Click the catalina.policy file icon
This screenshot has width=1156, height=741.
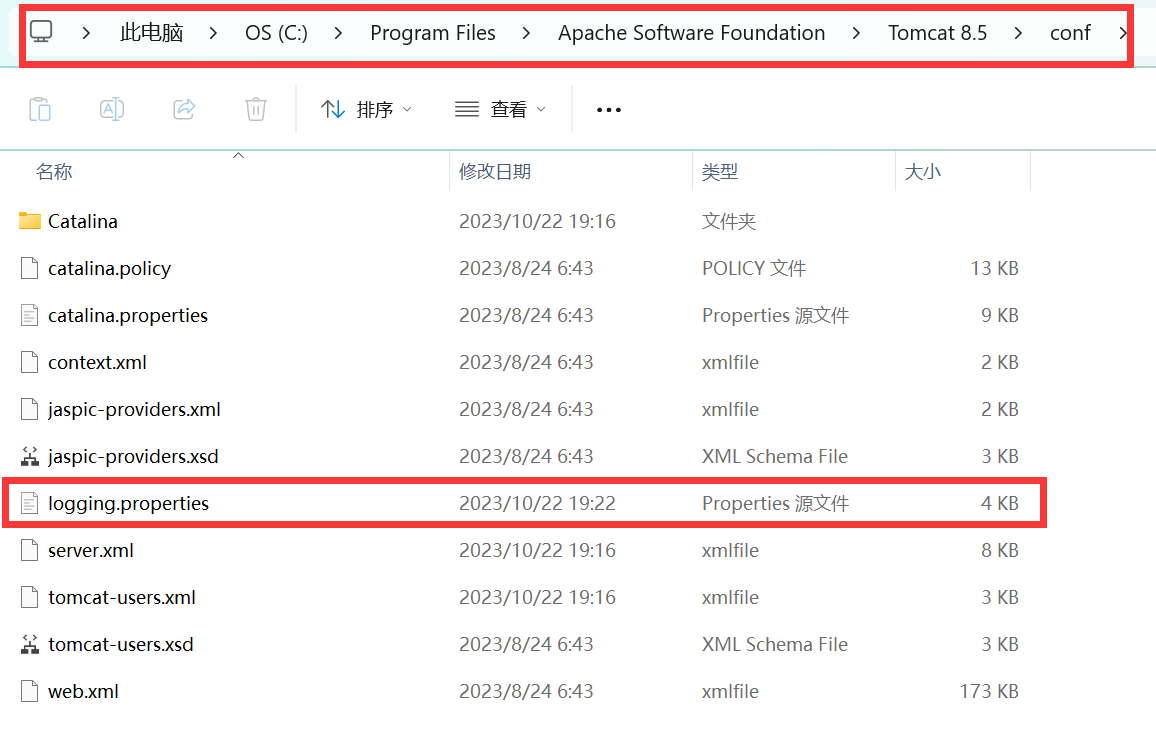pyautogui.click(x=29, y=268)
